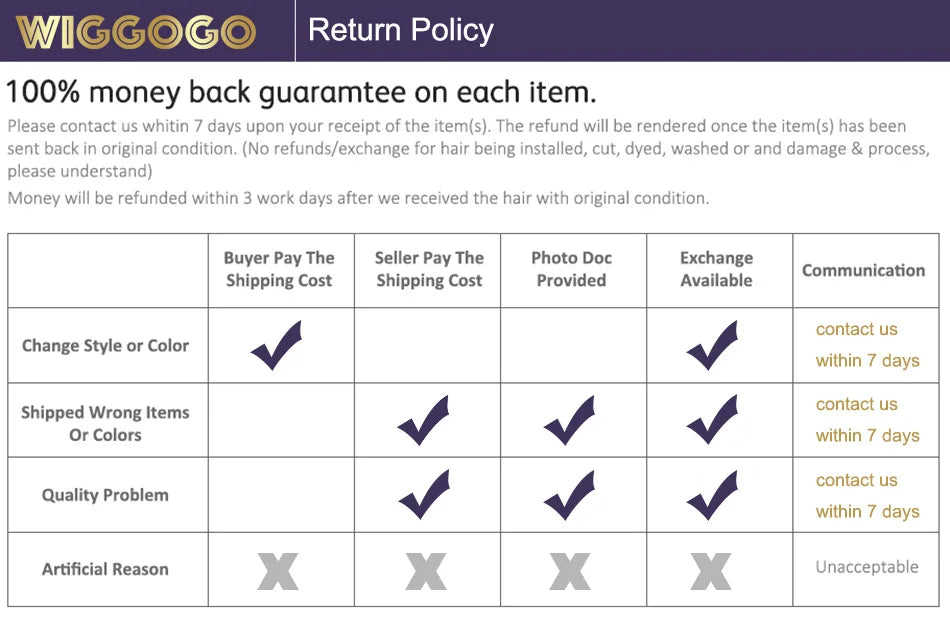This screenshot has width=950, height=630.
Task: Click contact us link in Change Style row
Action: [857, 329]
